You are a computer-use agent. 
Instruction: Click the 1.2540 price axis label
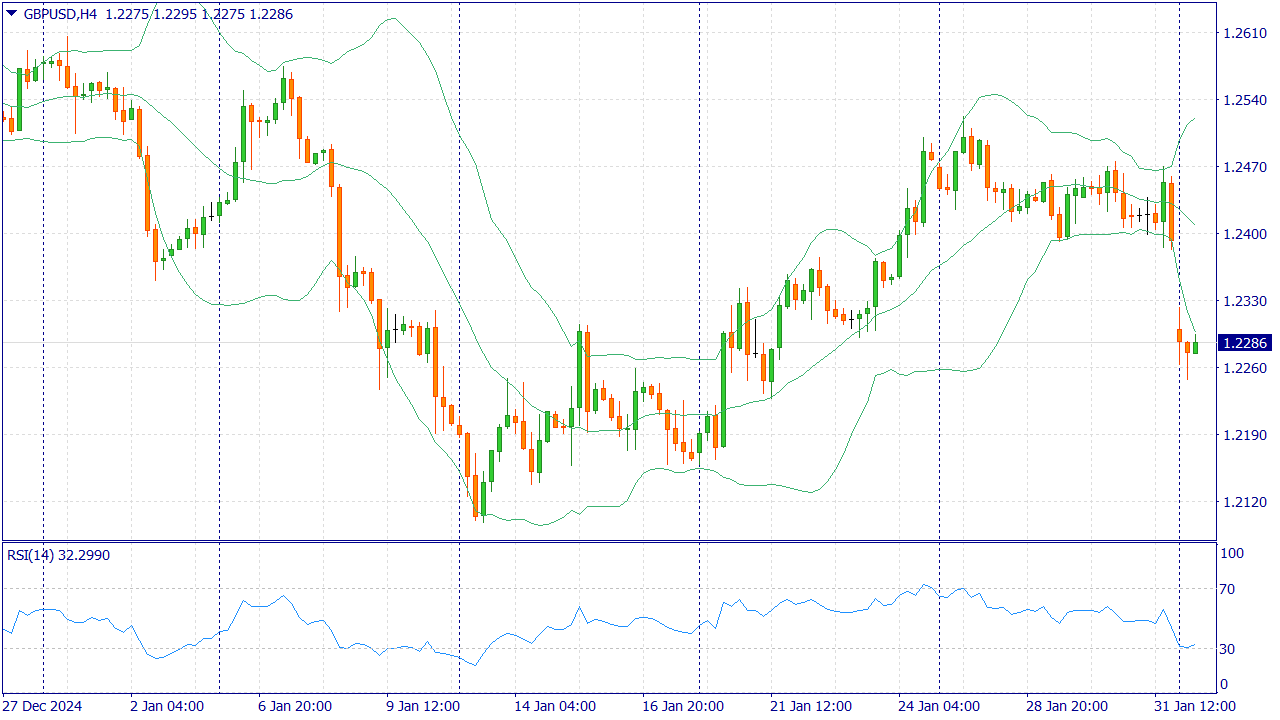tap(1244, 100)
